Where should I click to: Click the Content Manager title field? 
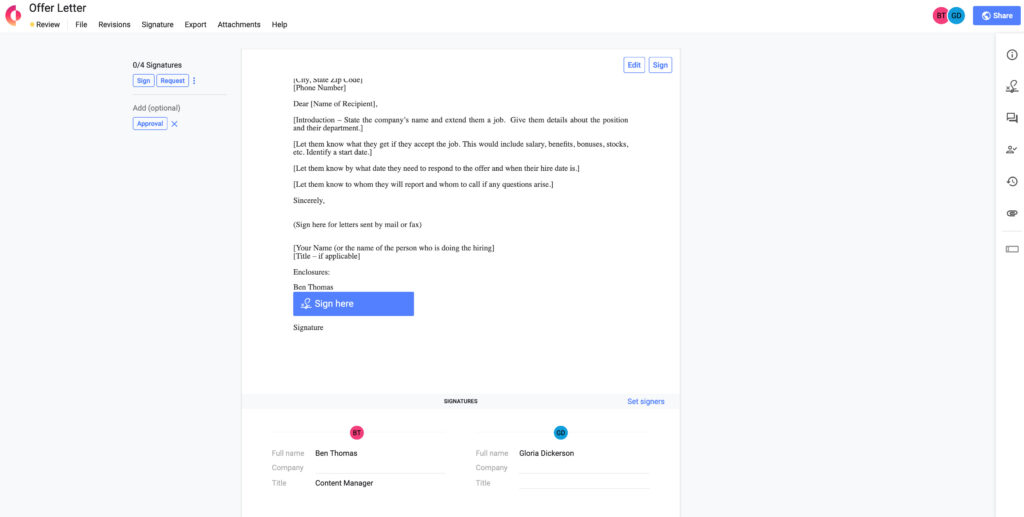[x=379, y=483]
